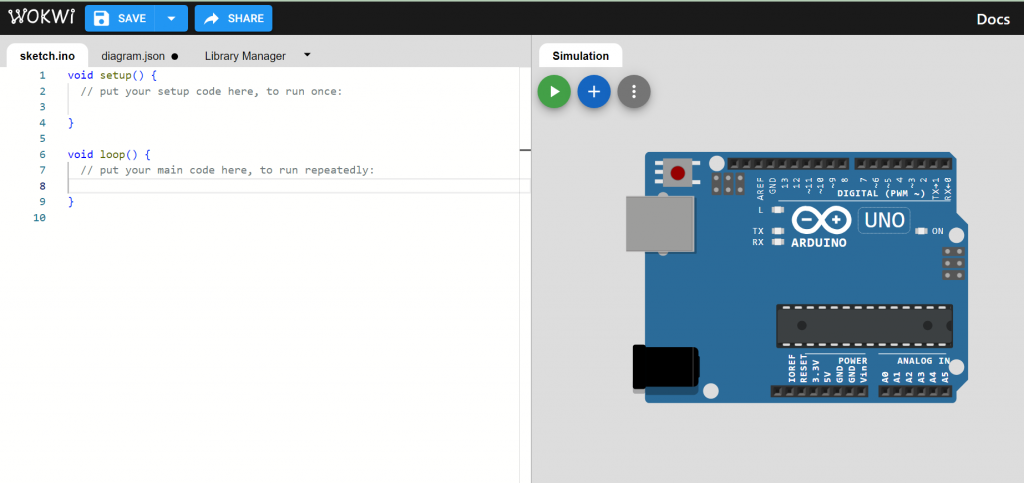Click line number 1 in the gutter

[42, 76]
